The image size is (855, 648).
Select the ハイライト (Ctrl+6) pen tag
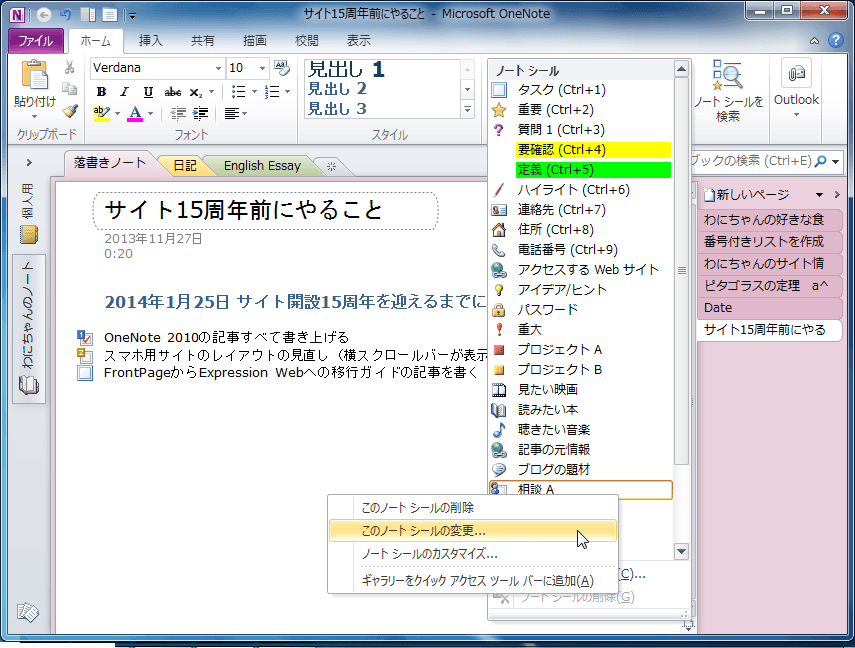pyautogui.click(x=581, y=190)
